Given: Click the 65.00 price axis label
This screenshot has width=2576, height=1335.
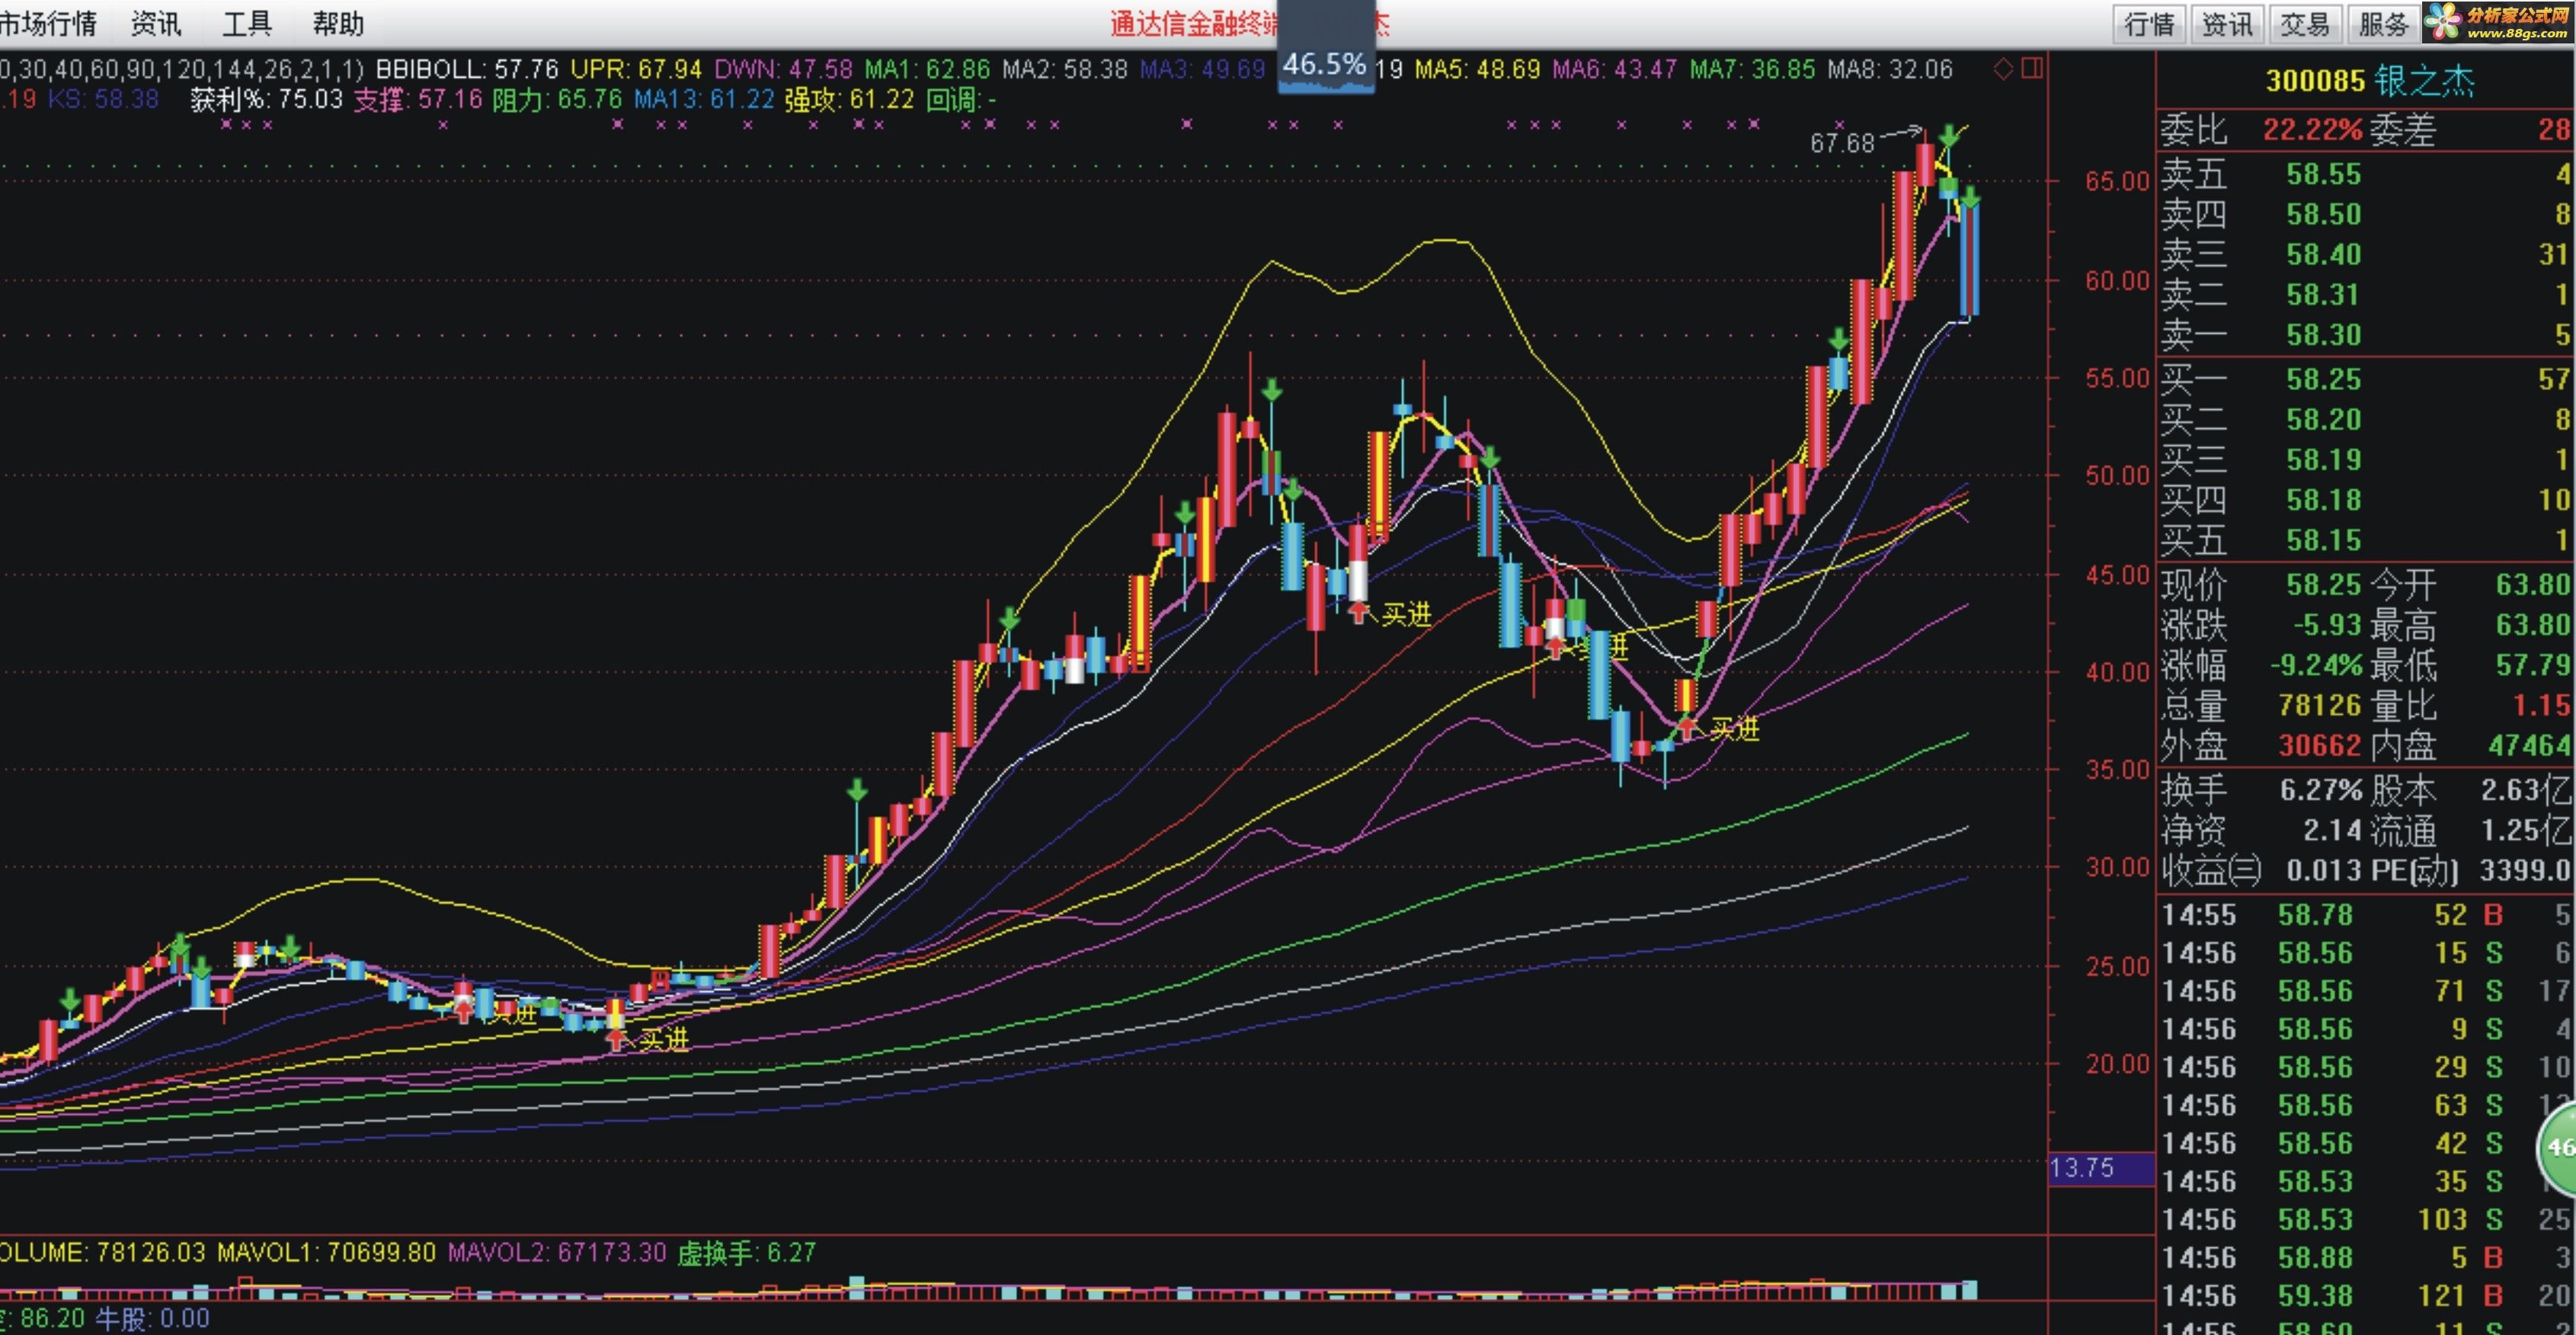Looking at the screenshot, I should point(2117,181).
